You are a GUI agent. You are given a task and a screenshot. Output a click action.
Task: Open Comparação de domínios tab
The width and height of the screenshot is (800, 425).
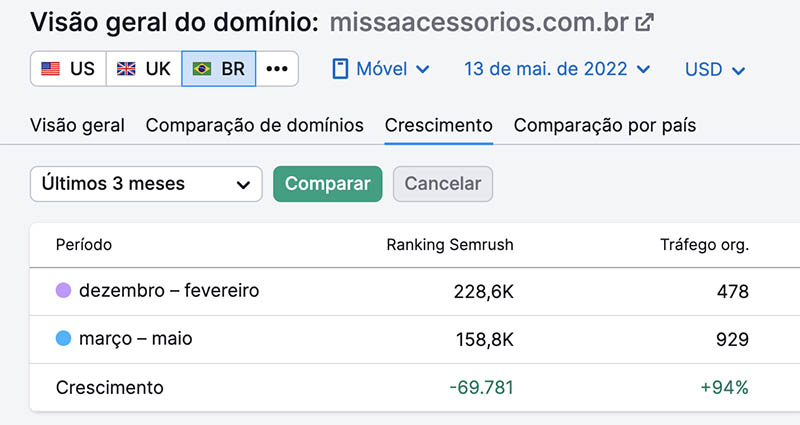click(255, 125)
